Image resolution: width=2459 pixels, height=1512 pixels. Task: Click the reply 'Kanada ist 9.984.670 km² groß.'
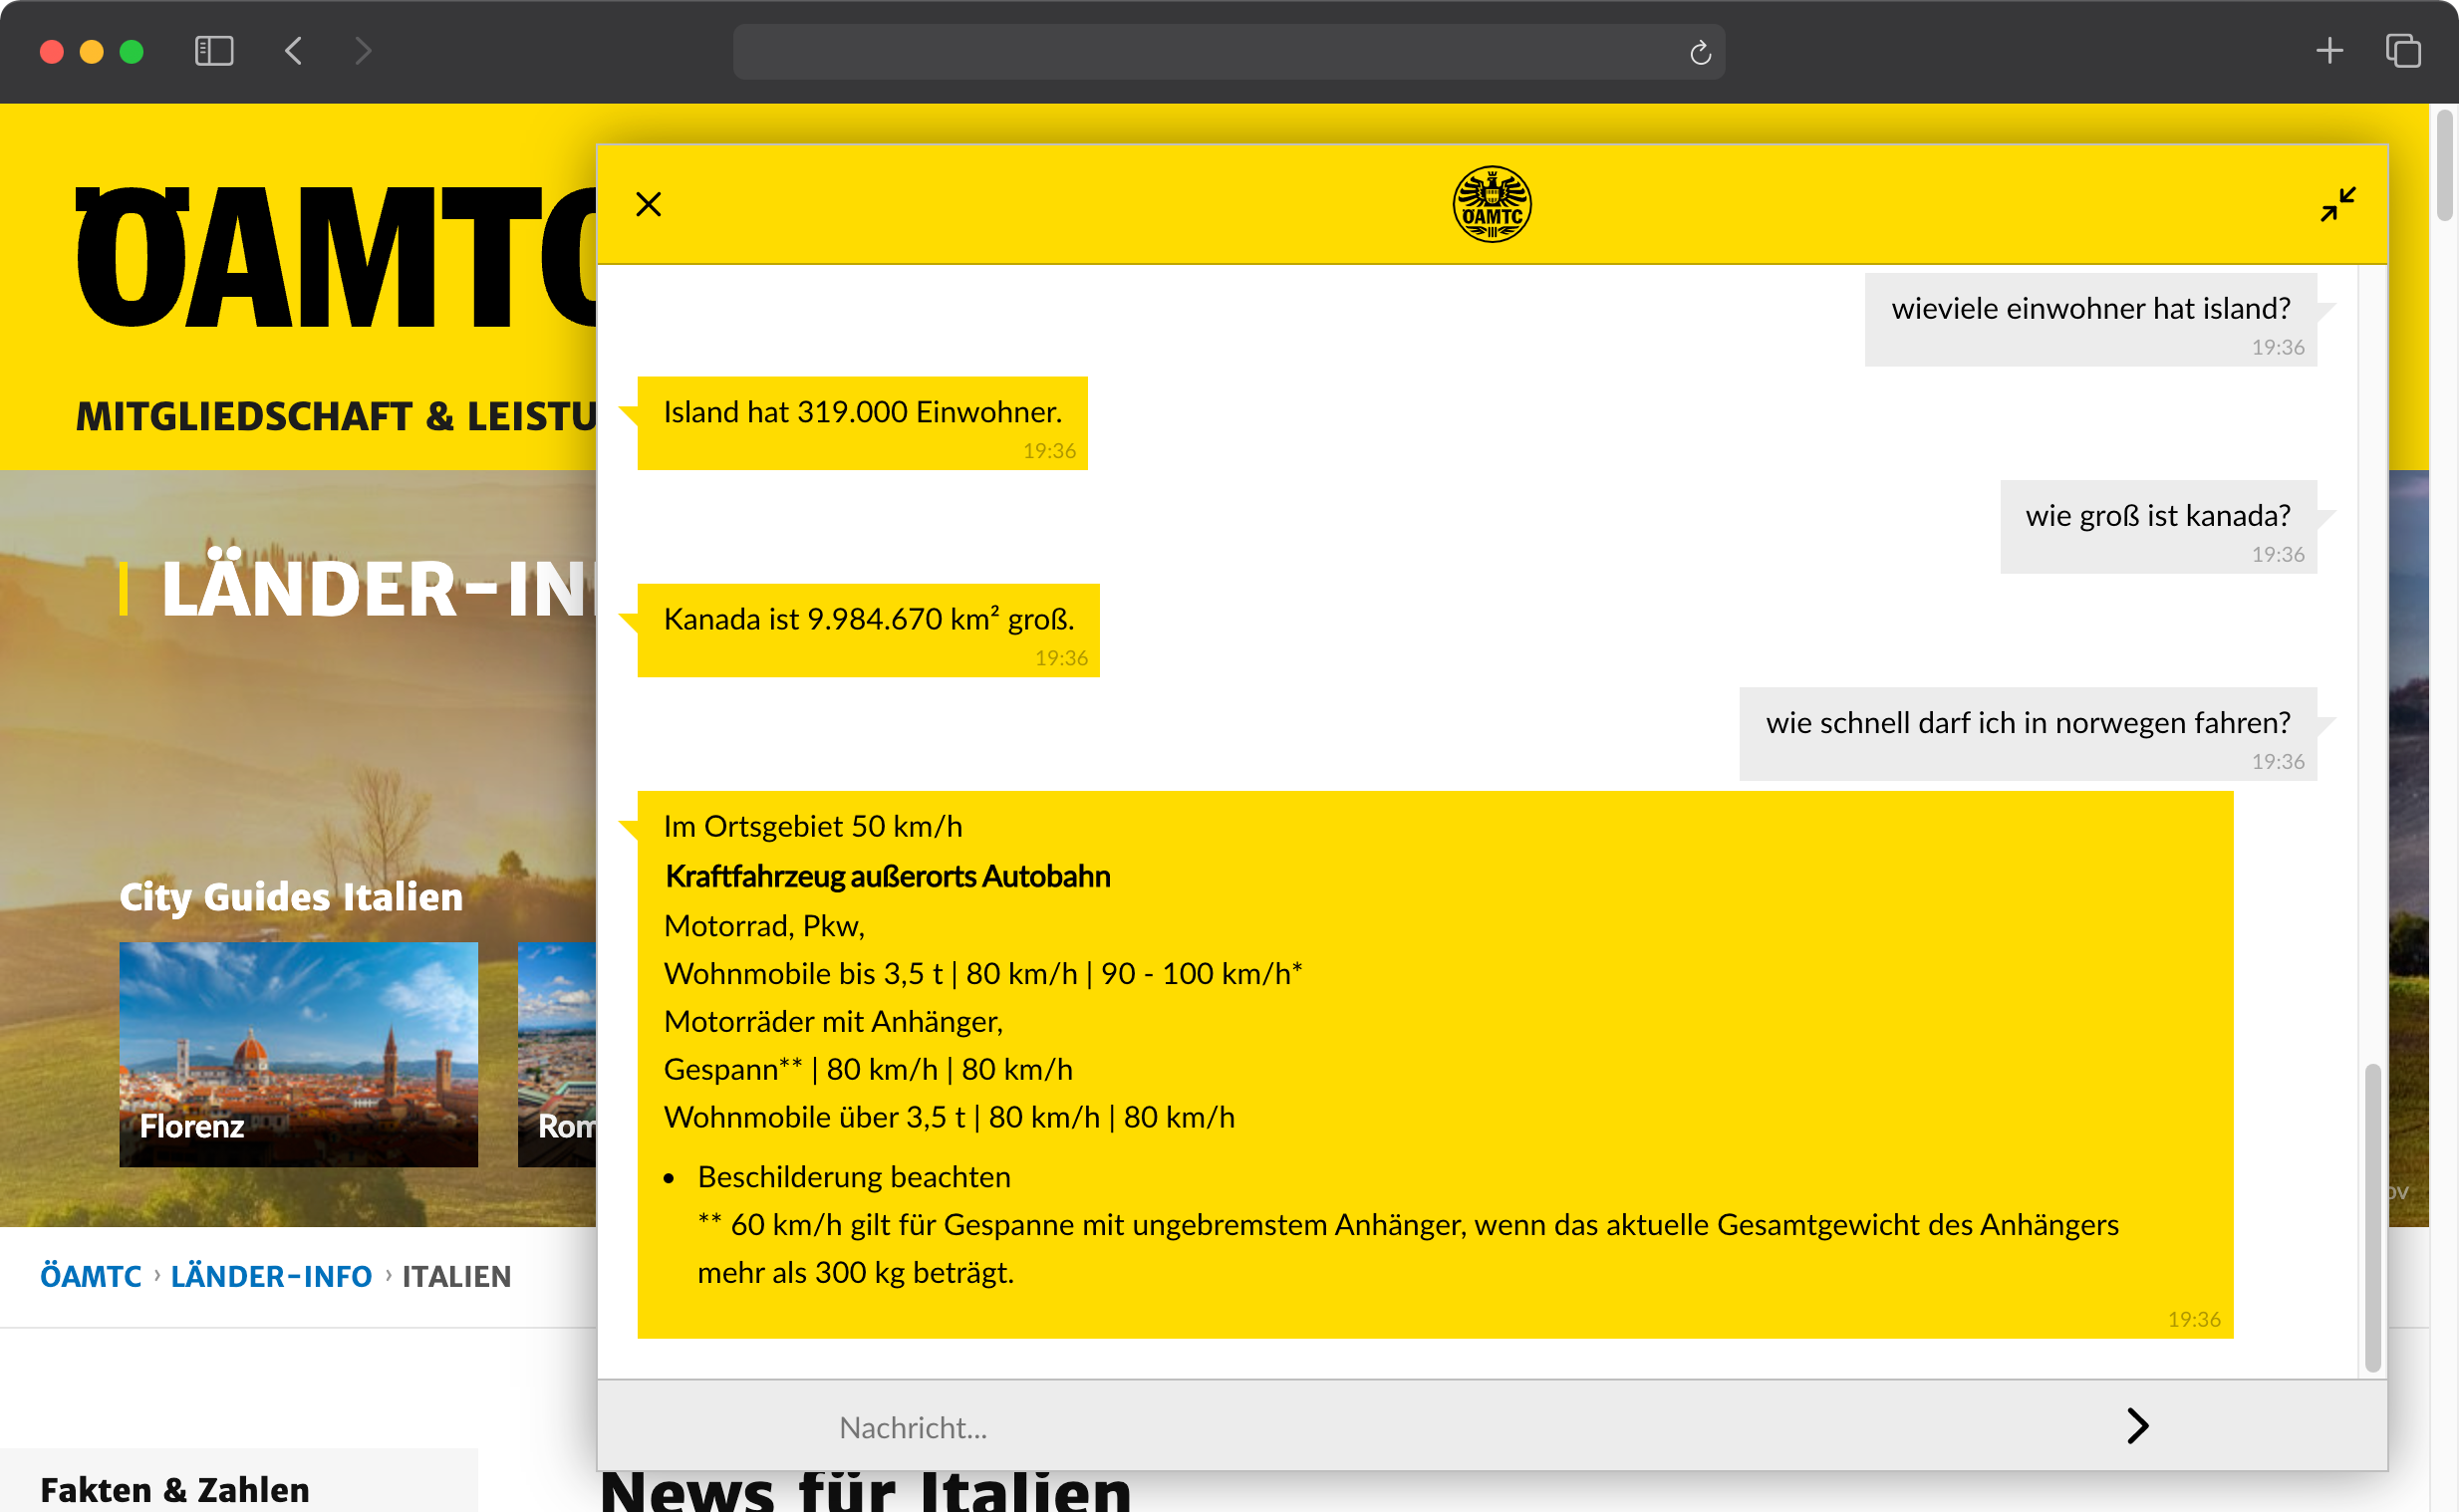pyautogui.click(x=868, y=630)
